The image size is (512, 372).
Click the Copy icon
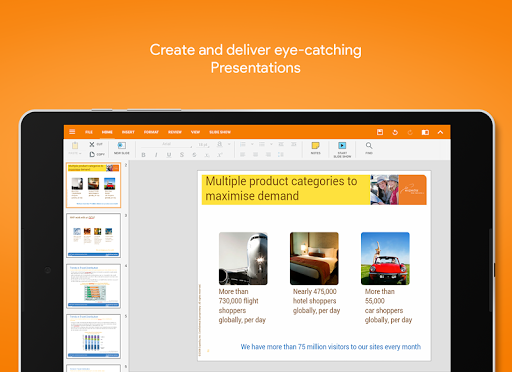click(x=92, y=154)
